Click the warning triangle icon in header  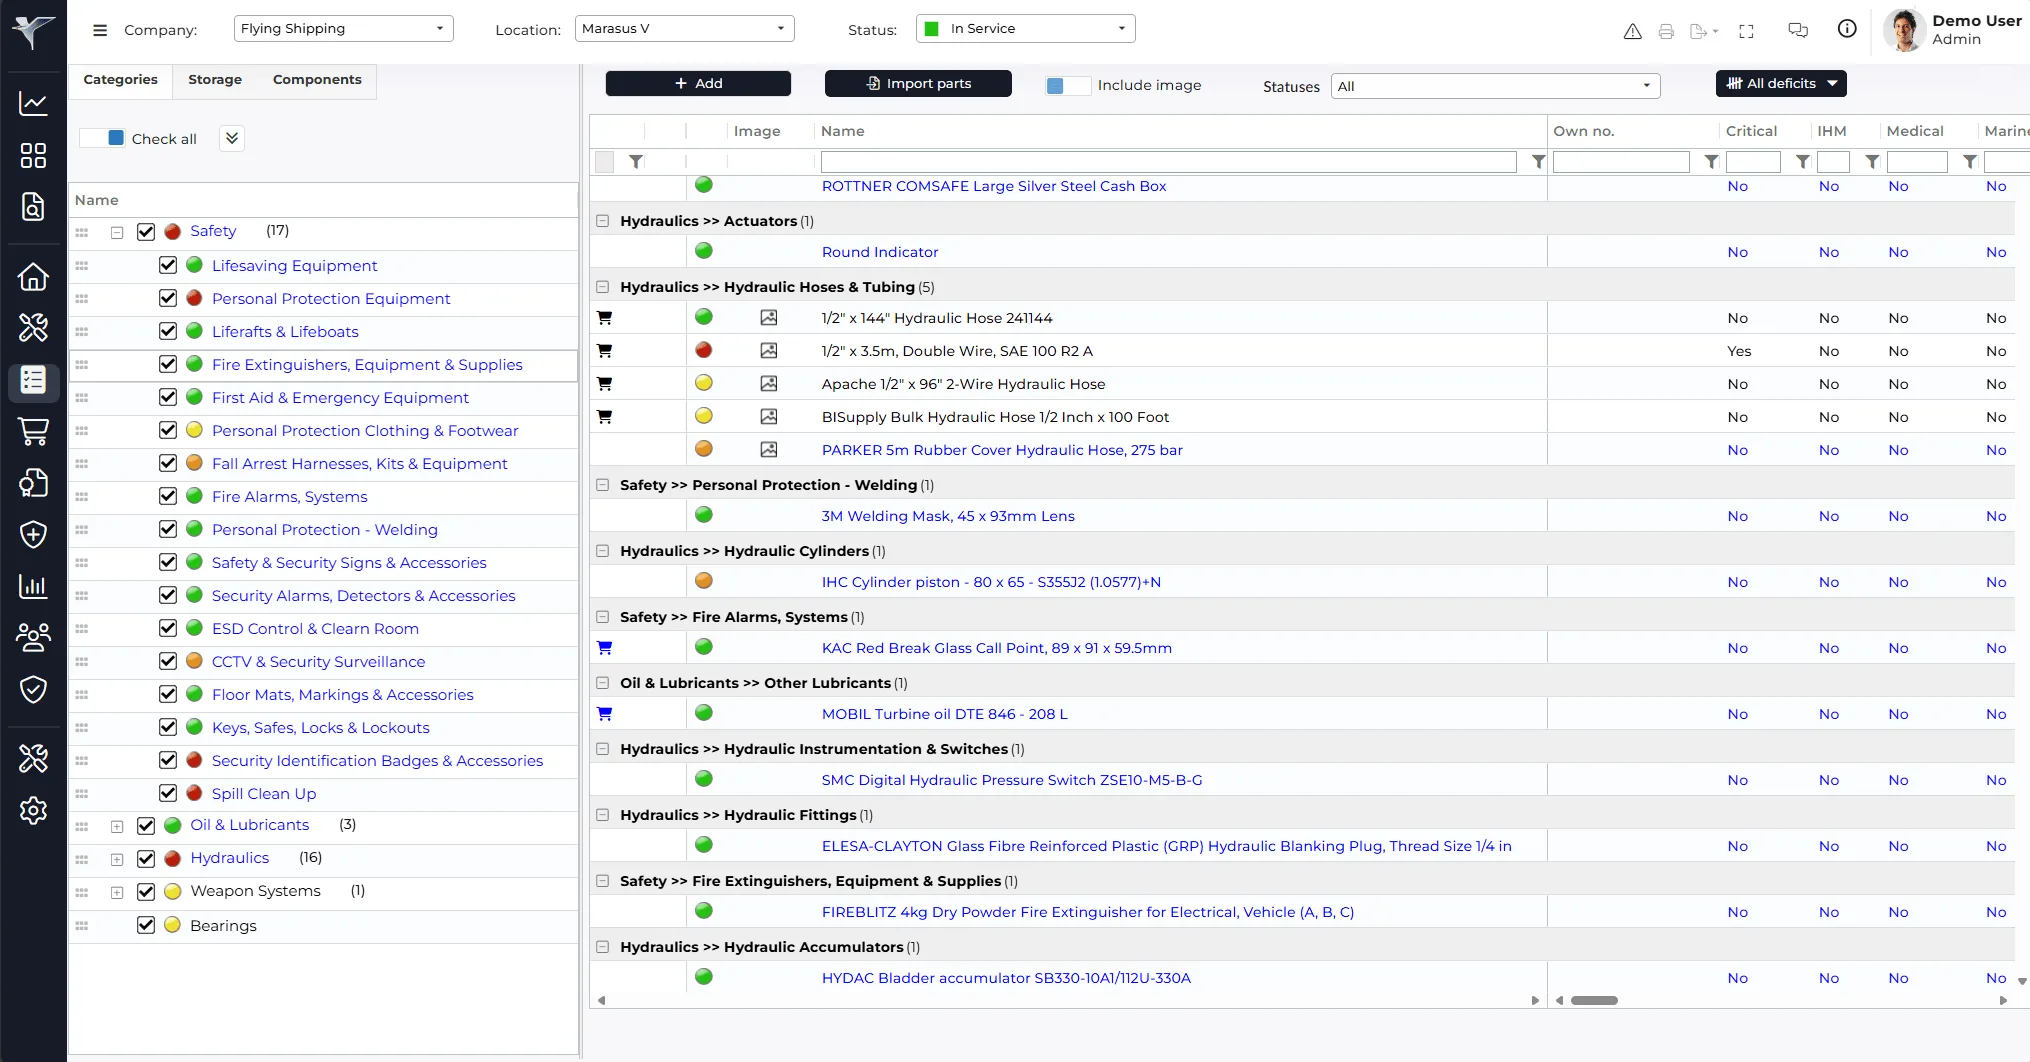point(1632,31)
